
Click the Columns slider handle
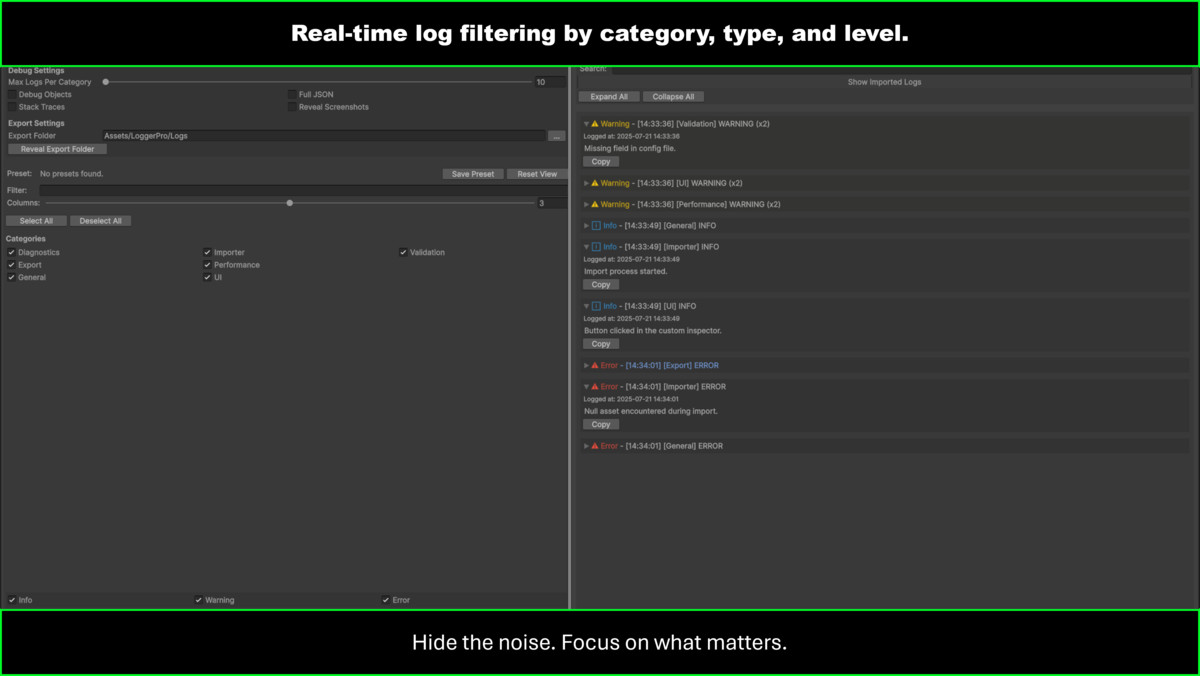pos(290,203)
